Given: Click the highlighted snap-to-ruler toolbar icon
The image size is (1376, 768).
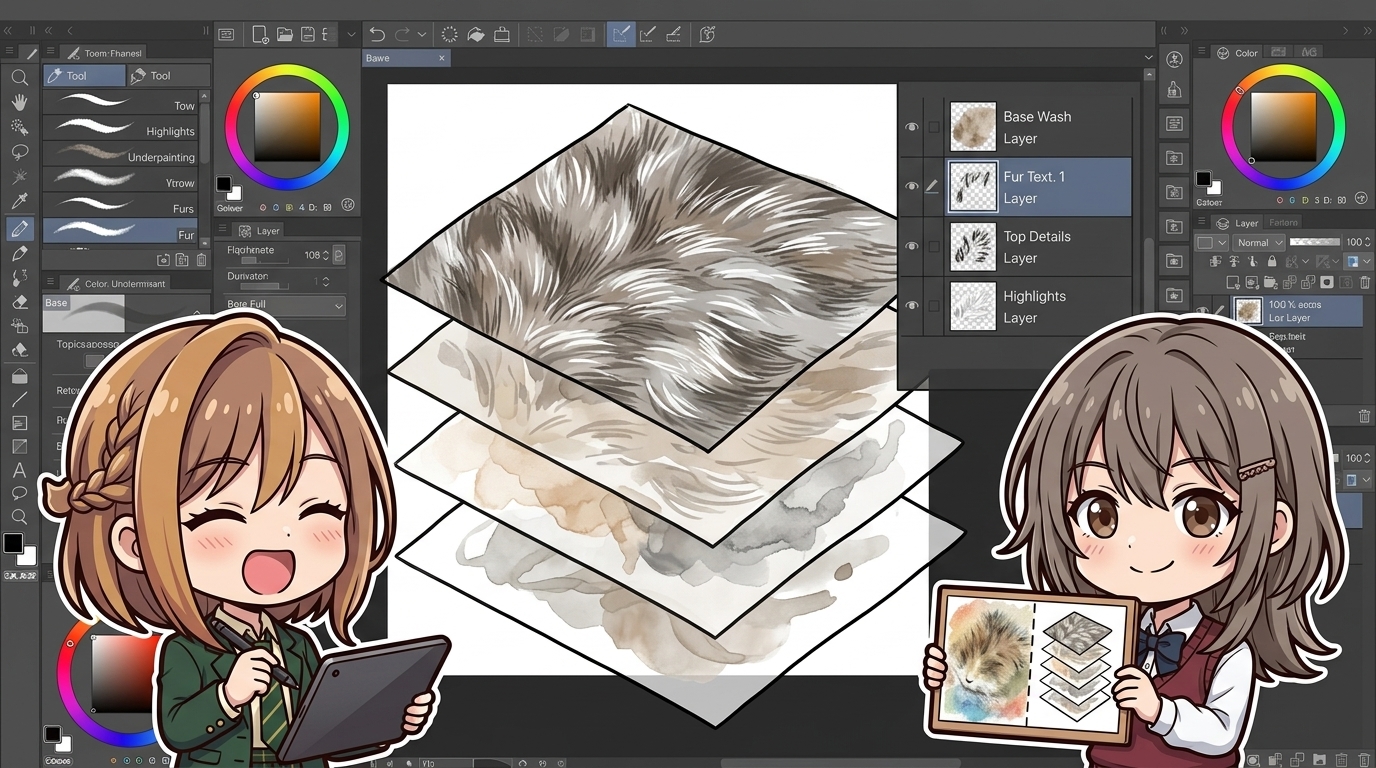Looking at the screenshot, I should pyautogui.click(x=621, y=34).
